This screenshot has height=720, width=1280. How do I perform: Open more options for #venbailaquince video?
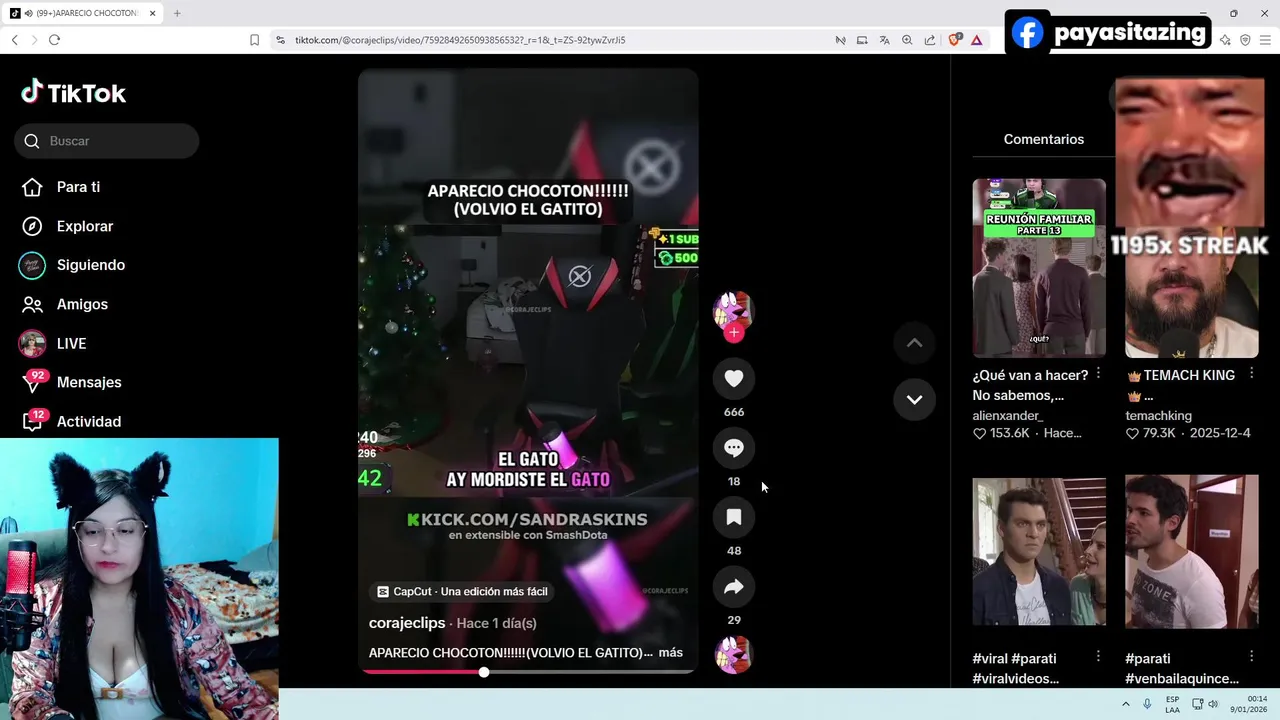pos(1251,656)
